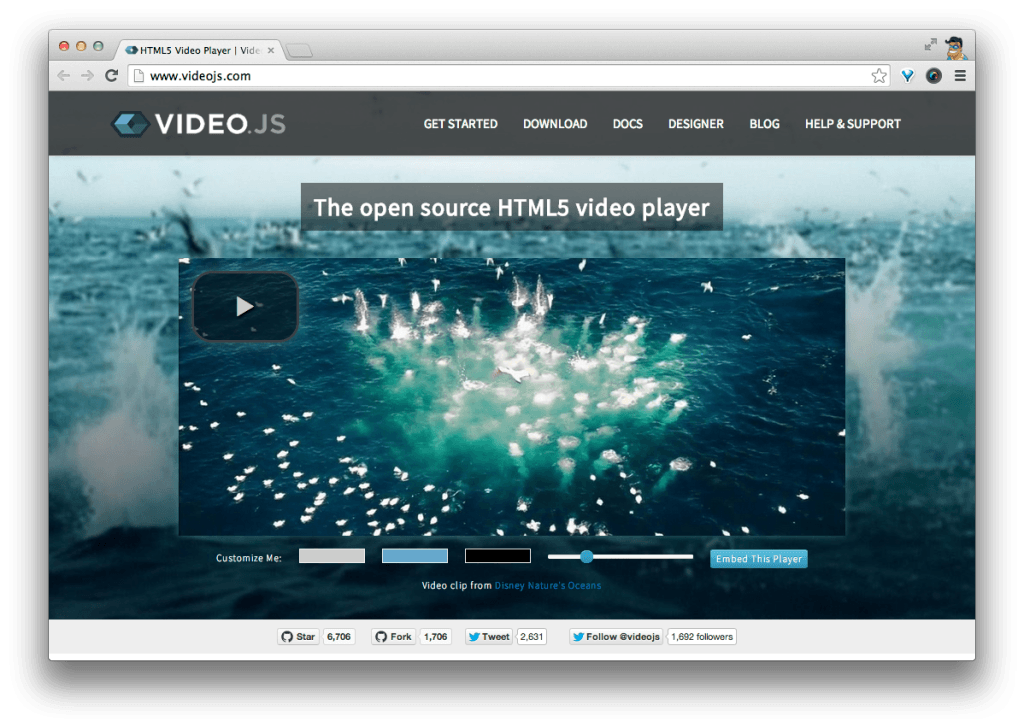Select the blue customize color swatch
1024x728 pixels.
[415, 556]
